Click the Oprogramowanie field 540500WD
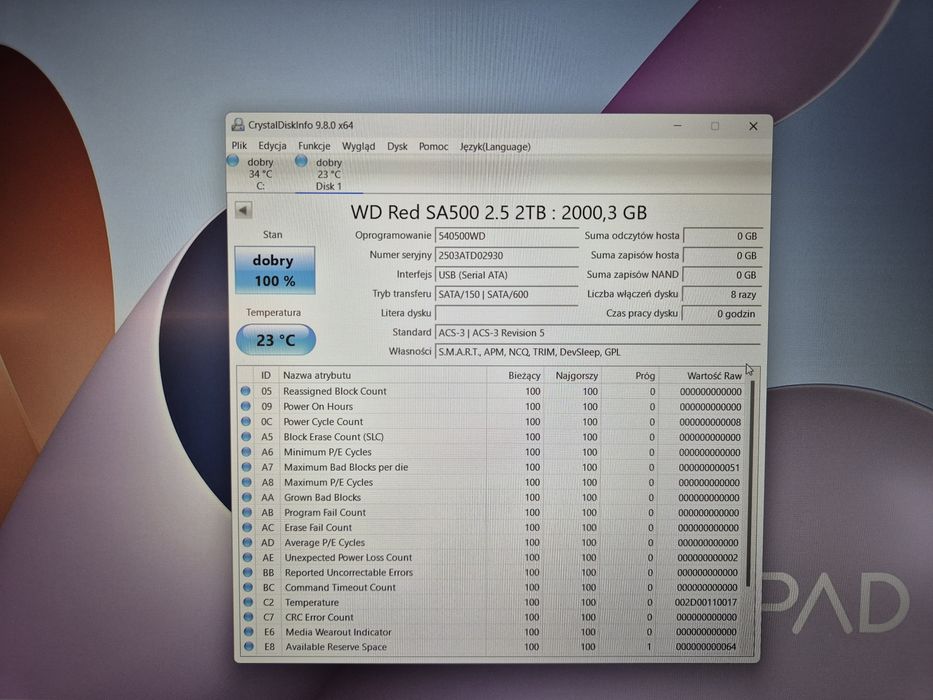933x700 pixels. (507, 236)
